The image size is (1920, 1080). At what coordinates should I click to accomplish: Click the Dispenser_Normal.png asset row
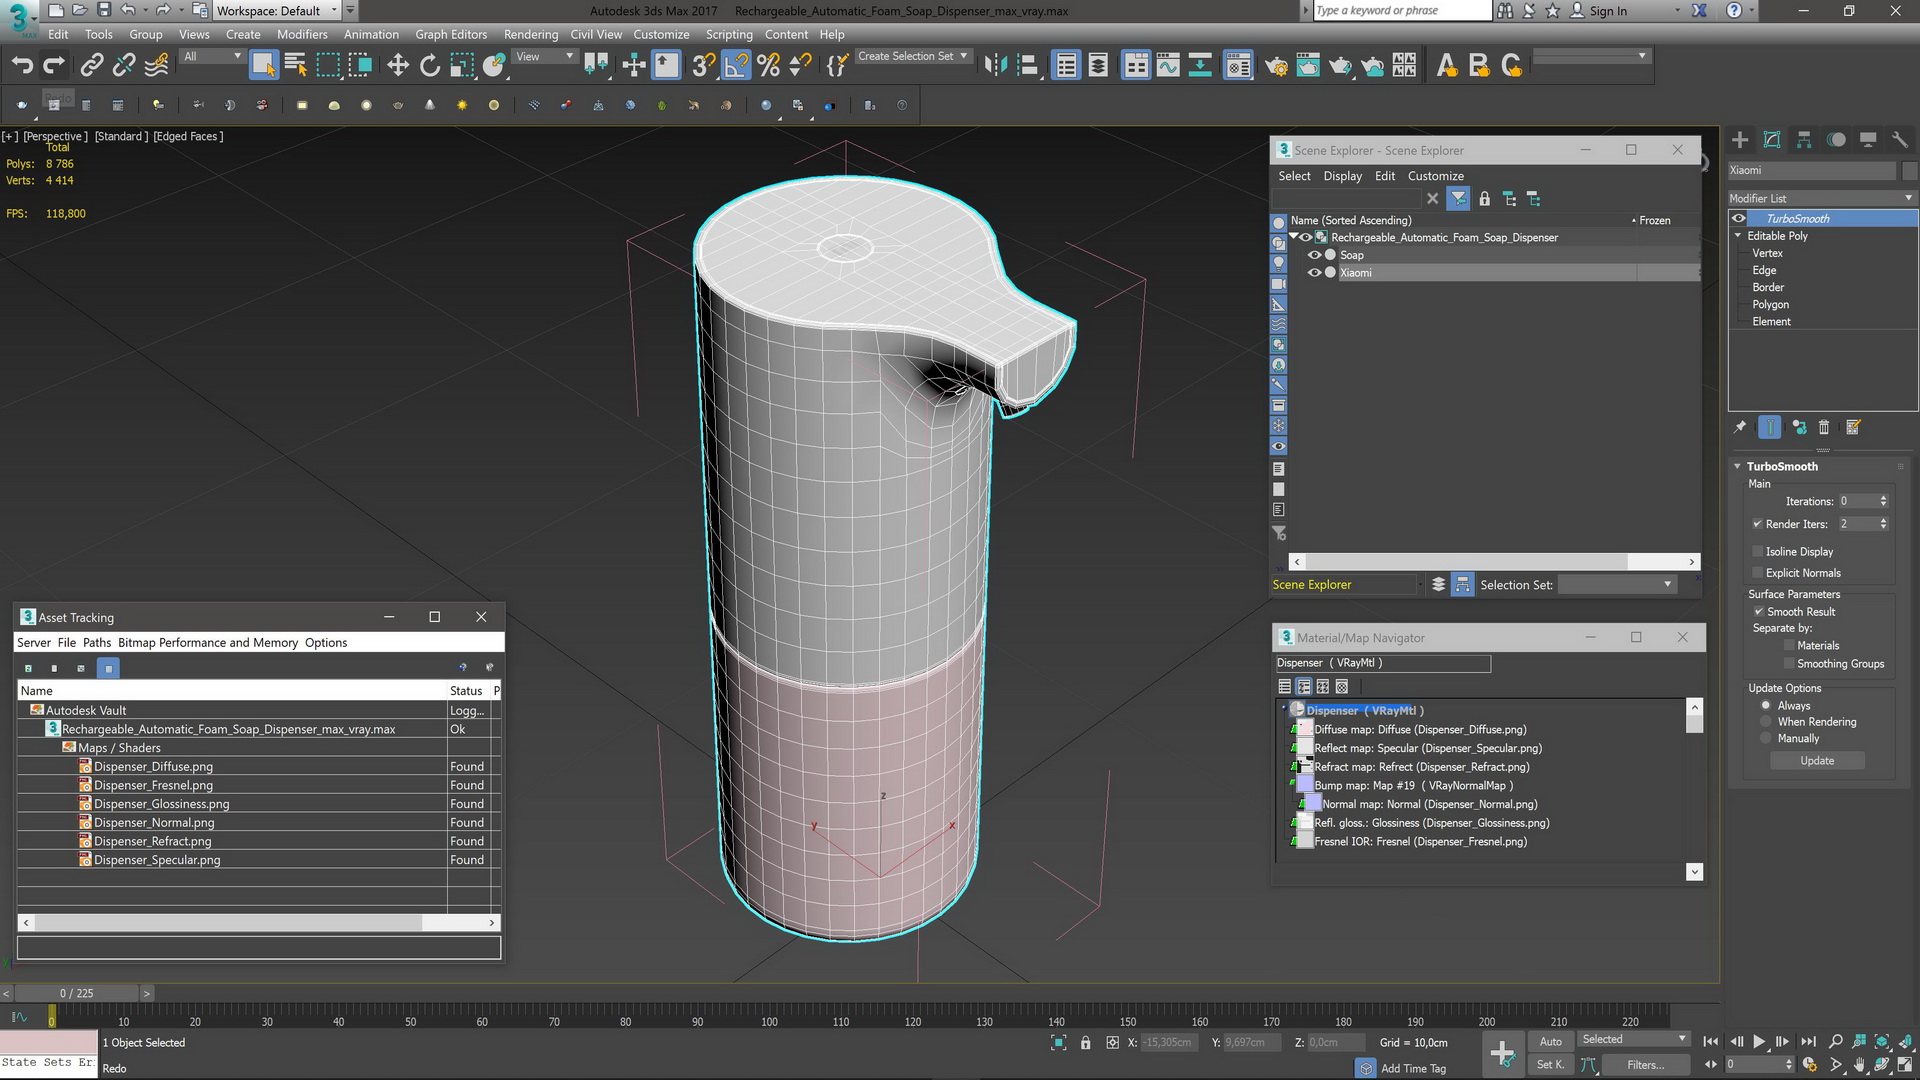(154, 823)
